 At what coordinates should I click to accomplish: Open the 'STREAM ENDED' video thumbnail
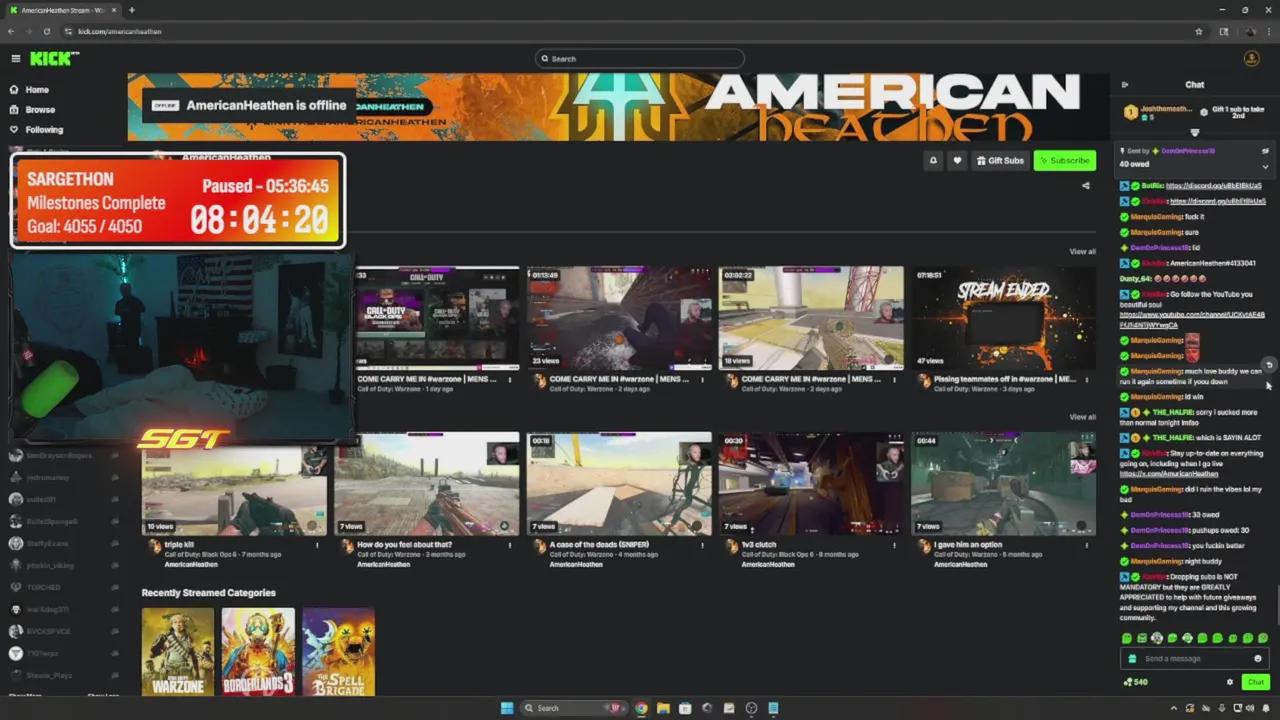[1003, 318]
